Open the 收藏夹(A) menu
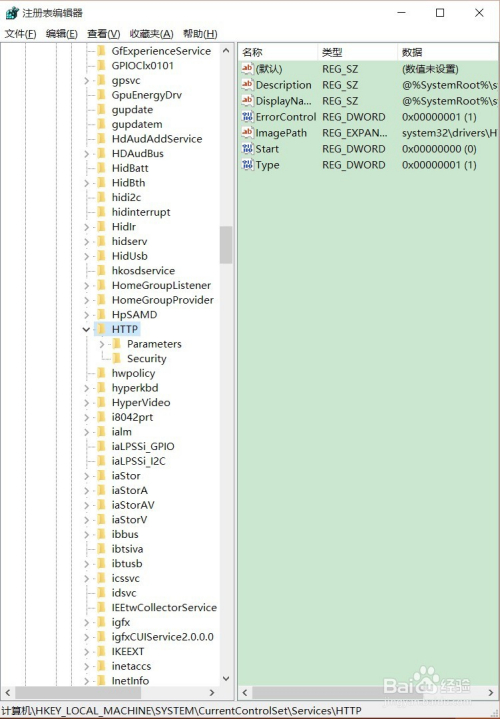Viewport: 500px width, 719px height. [x=151, y=33]
